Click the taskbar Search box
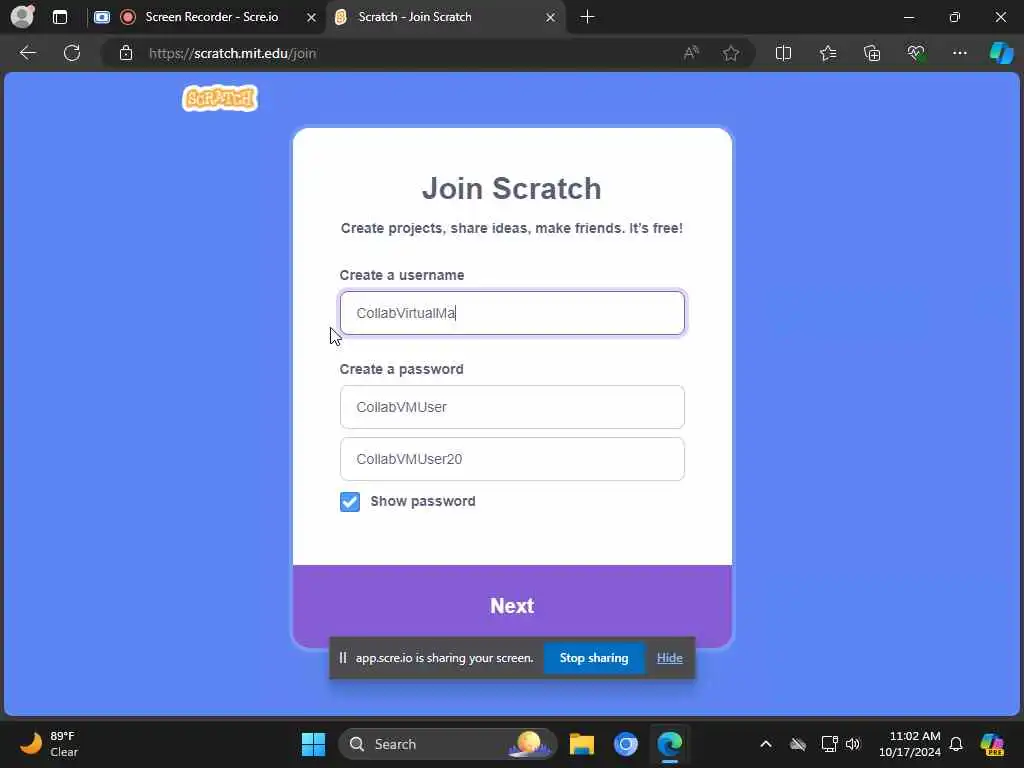The image size is (1024, 768). pos(447,744)
